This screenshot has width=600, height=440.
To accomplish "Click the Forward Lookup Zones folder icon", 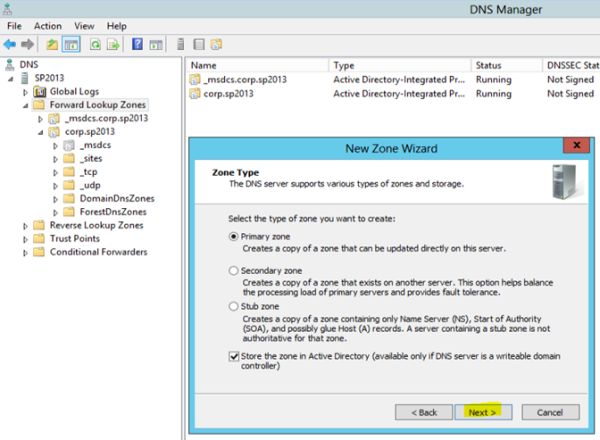I will pyautogui.click(x=39, y=105).
